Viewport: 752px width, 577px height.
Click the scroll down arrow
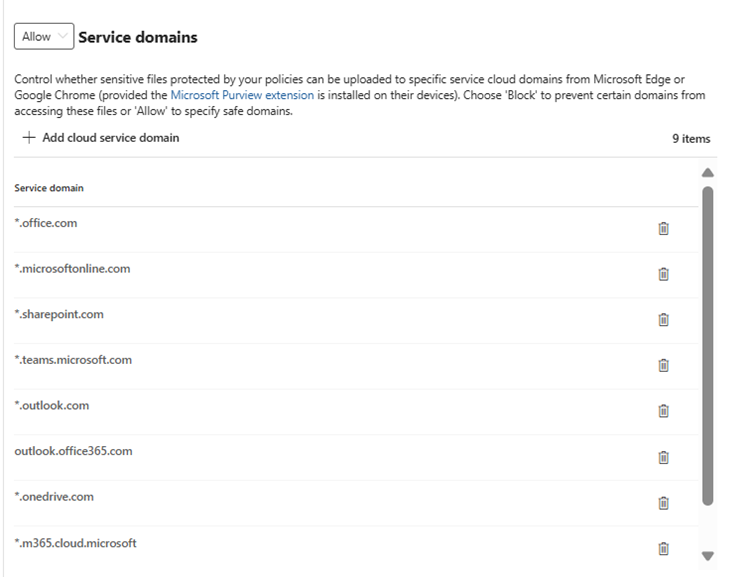coord(708,555)
